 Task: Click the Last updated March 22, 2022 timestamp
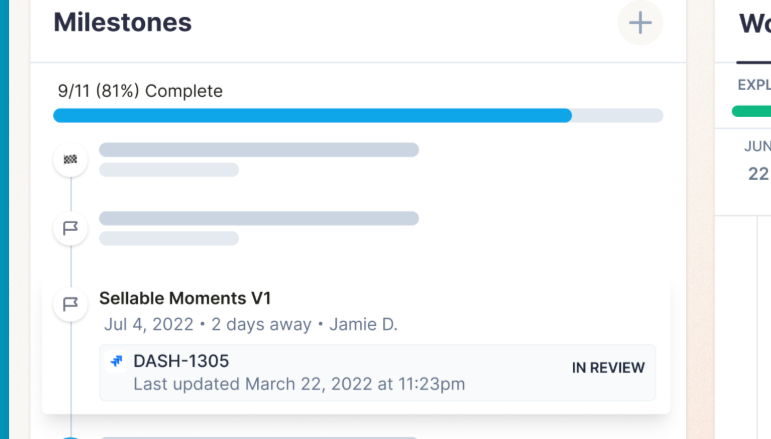point(299,383)
